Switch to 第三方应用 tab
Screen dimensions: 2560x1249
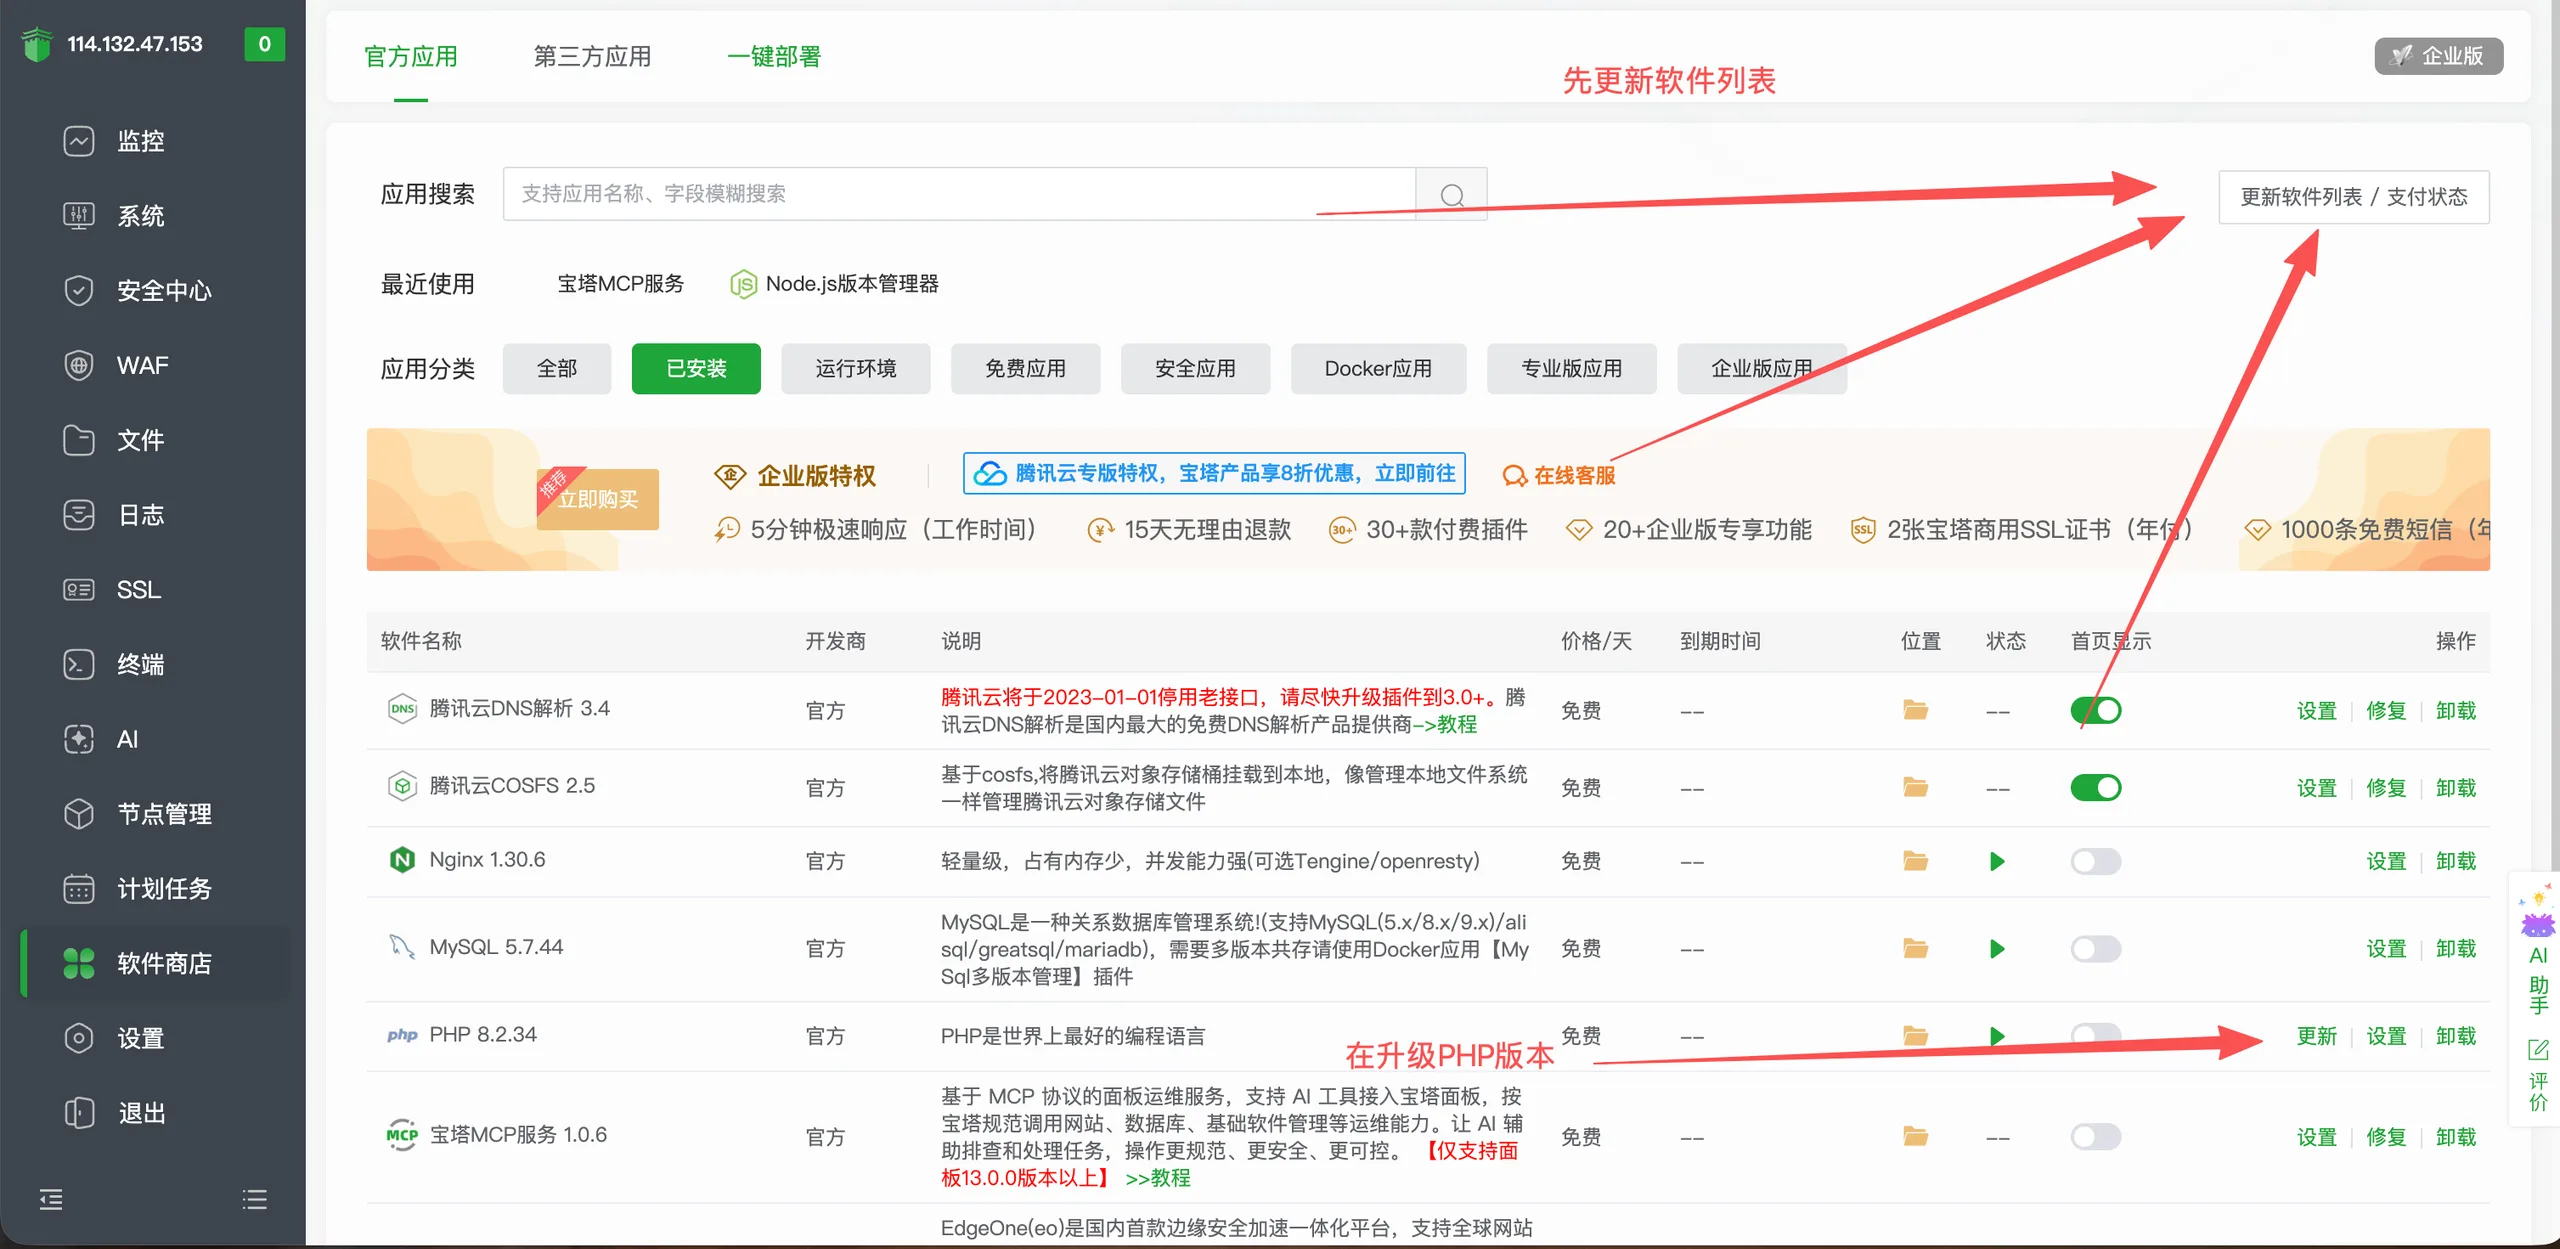pyautogui.click(x=592, y=57)
